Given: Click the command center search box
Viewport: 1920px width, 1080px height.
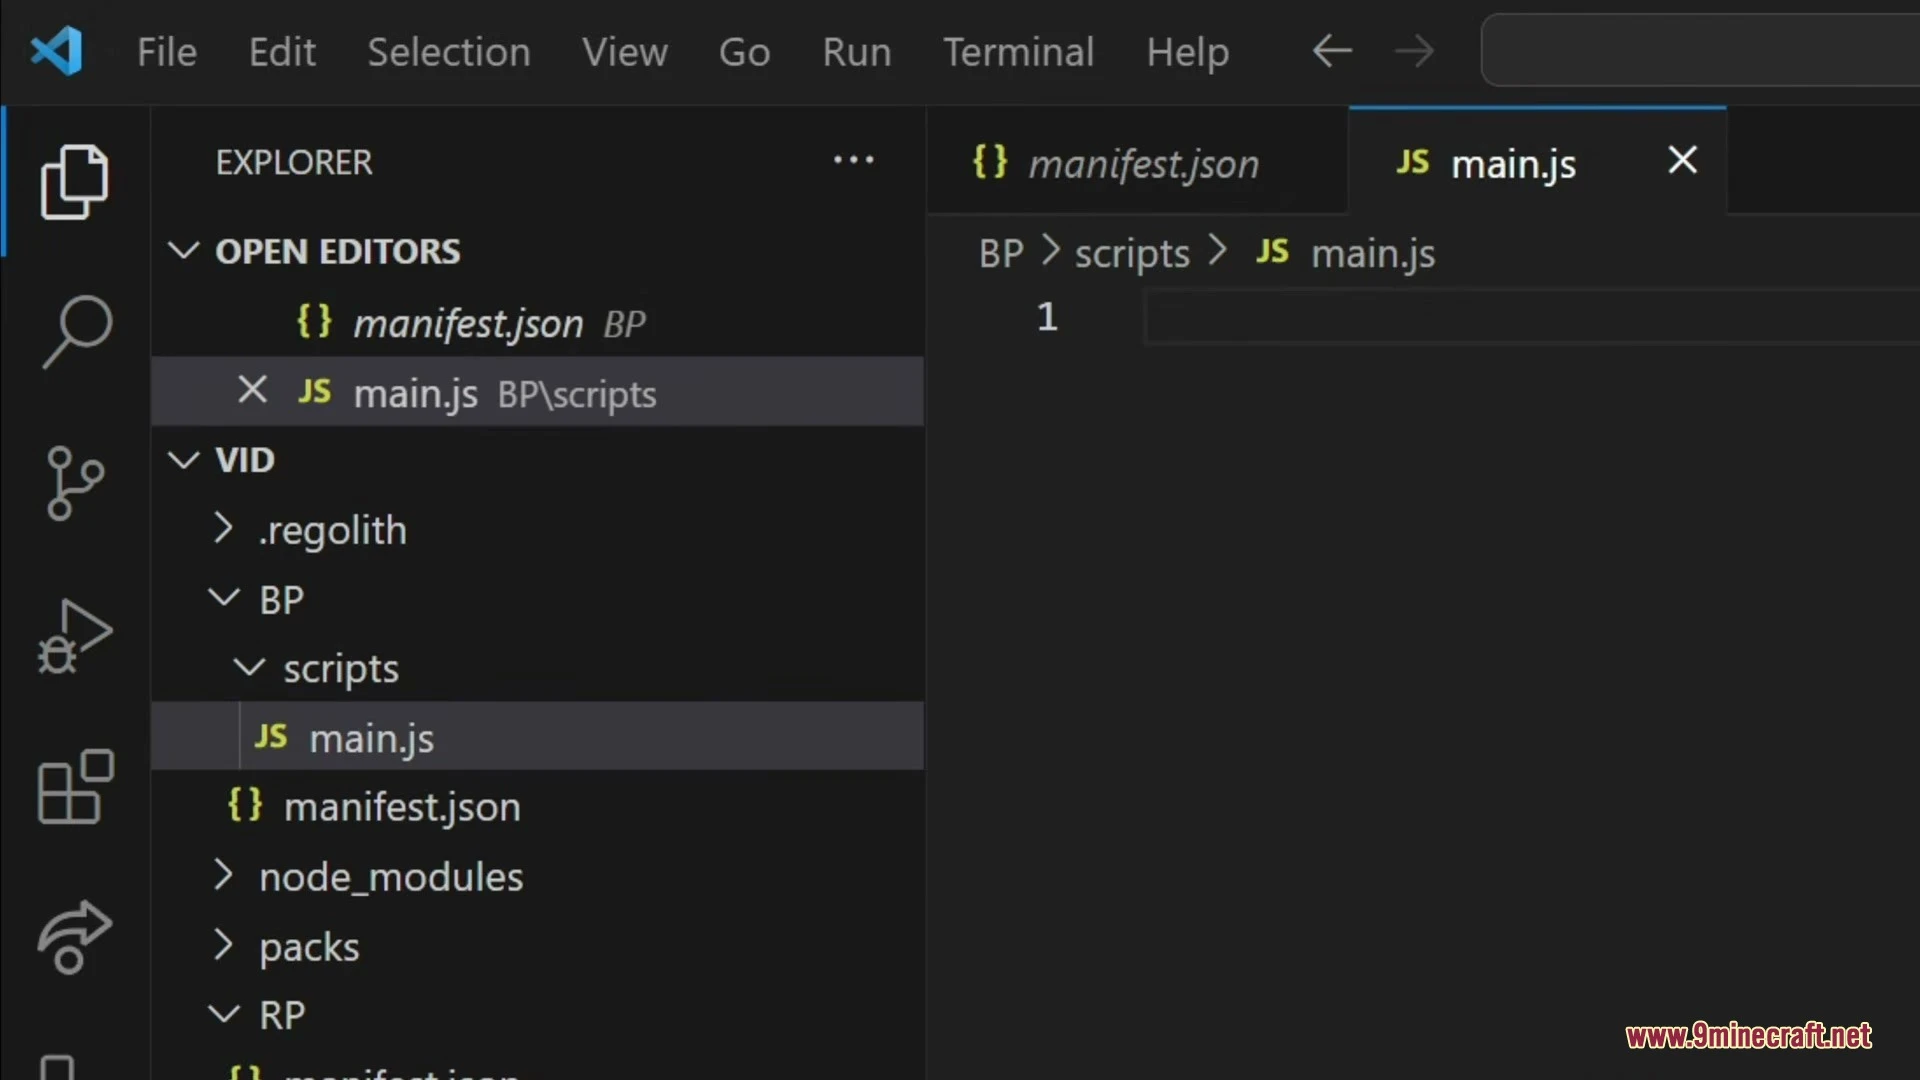Looking at the screenshot, I should [x=1700, y=50].
